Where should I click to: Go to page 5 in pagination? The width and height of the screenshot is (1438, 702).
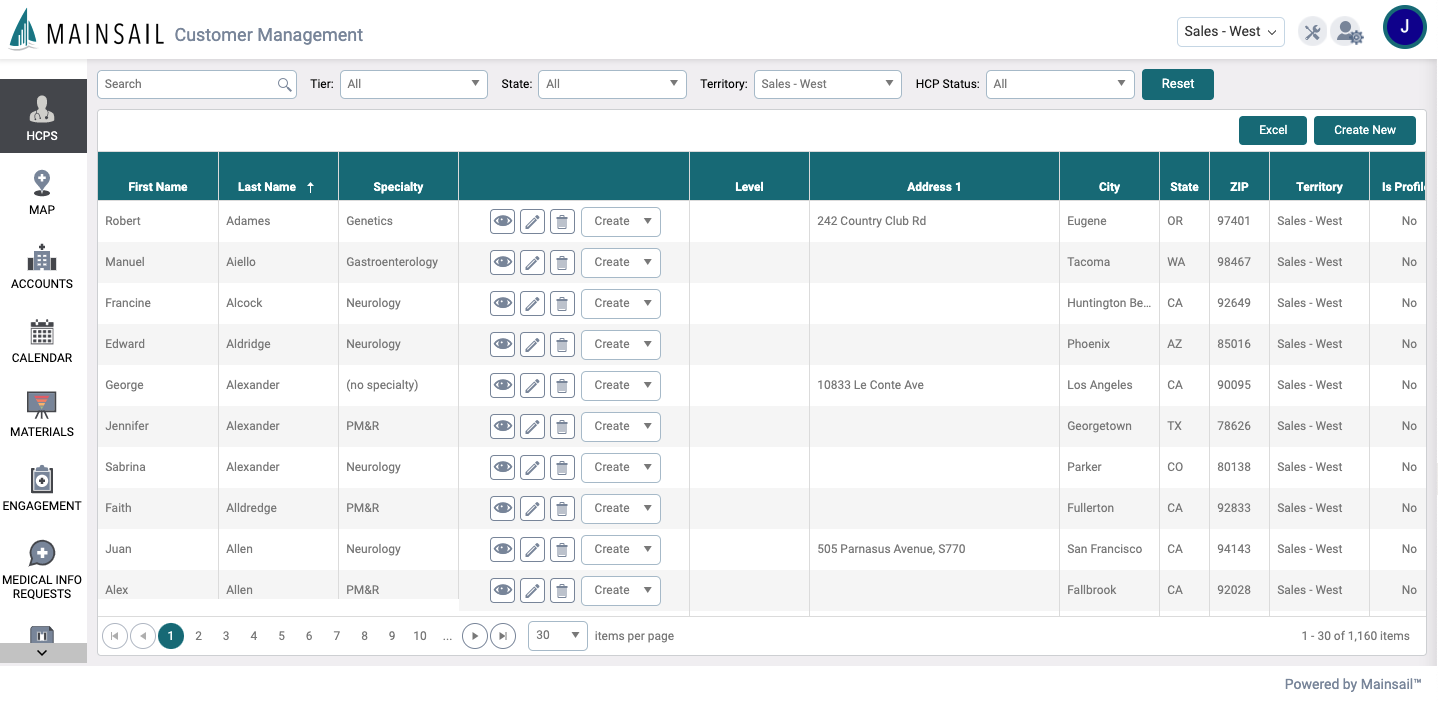pyautogui.click(x=281, y=636)
